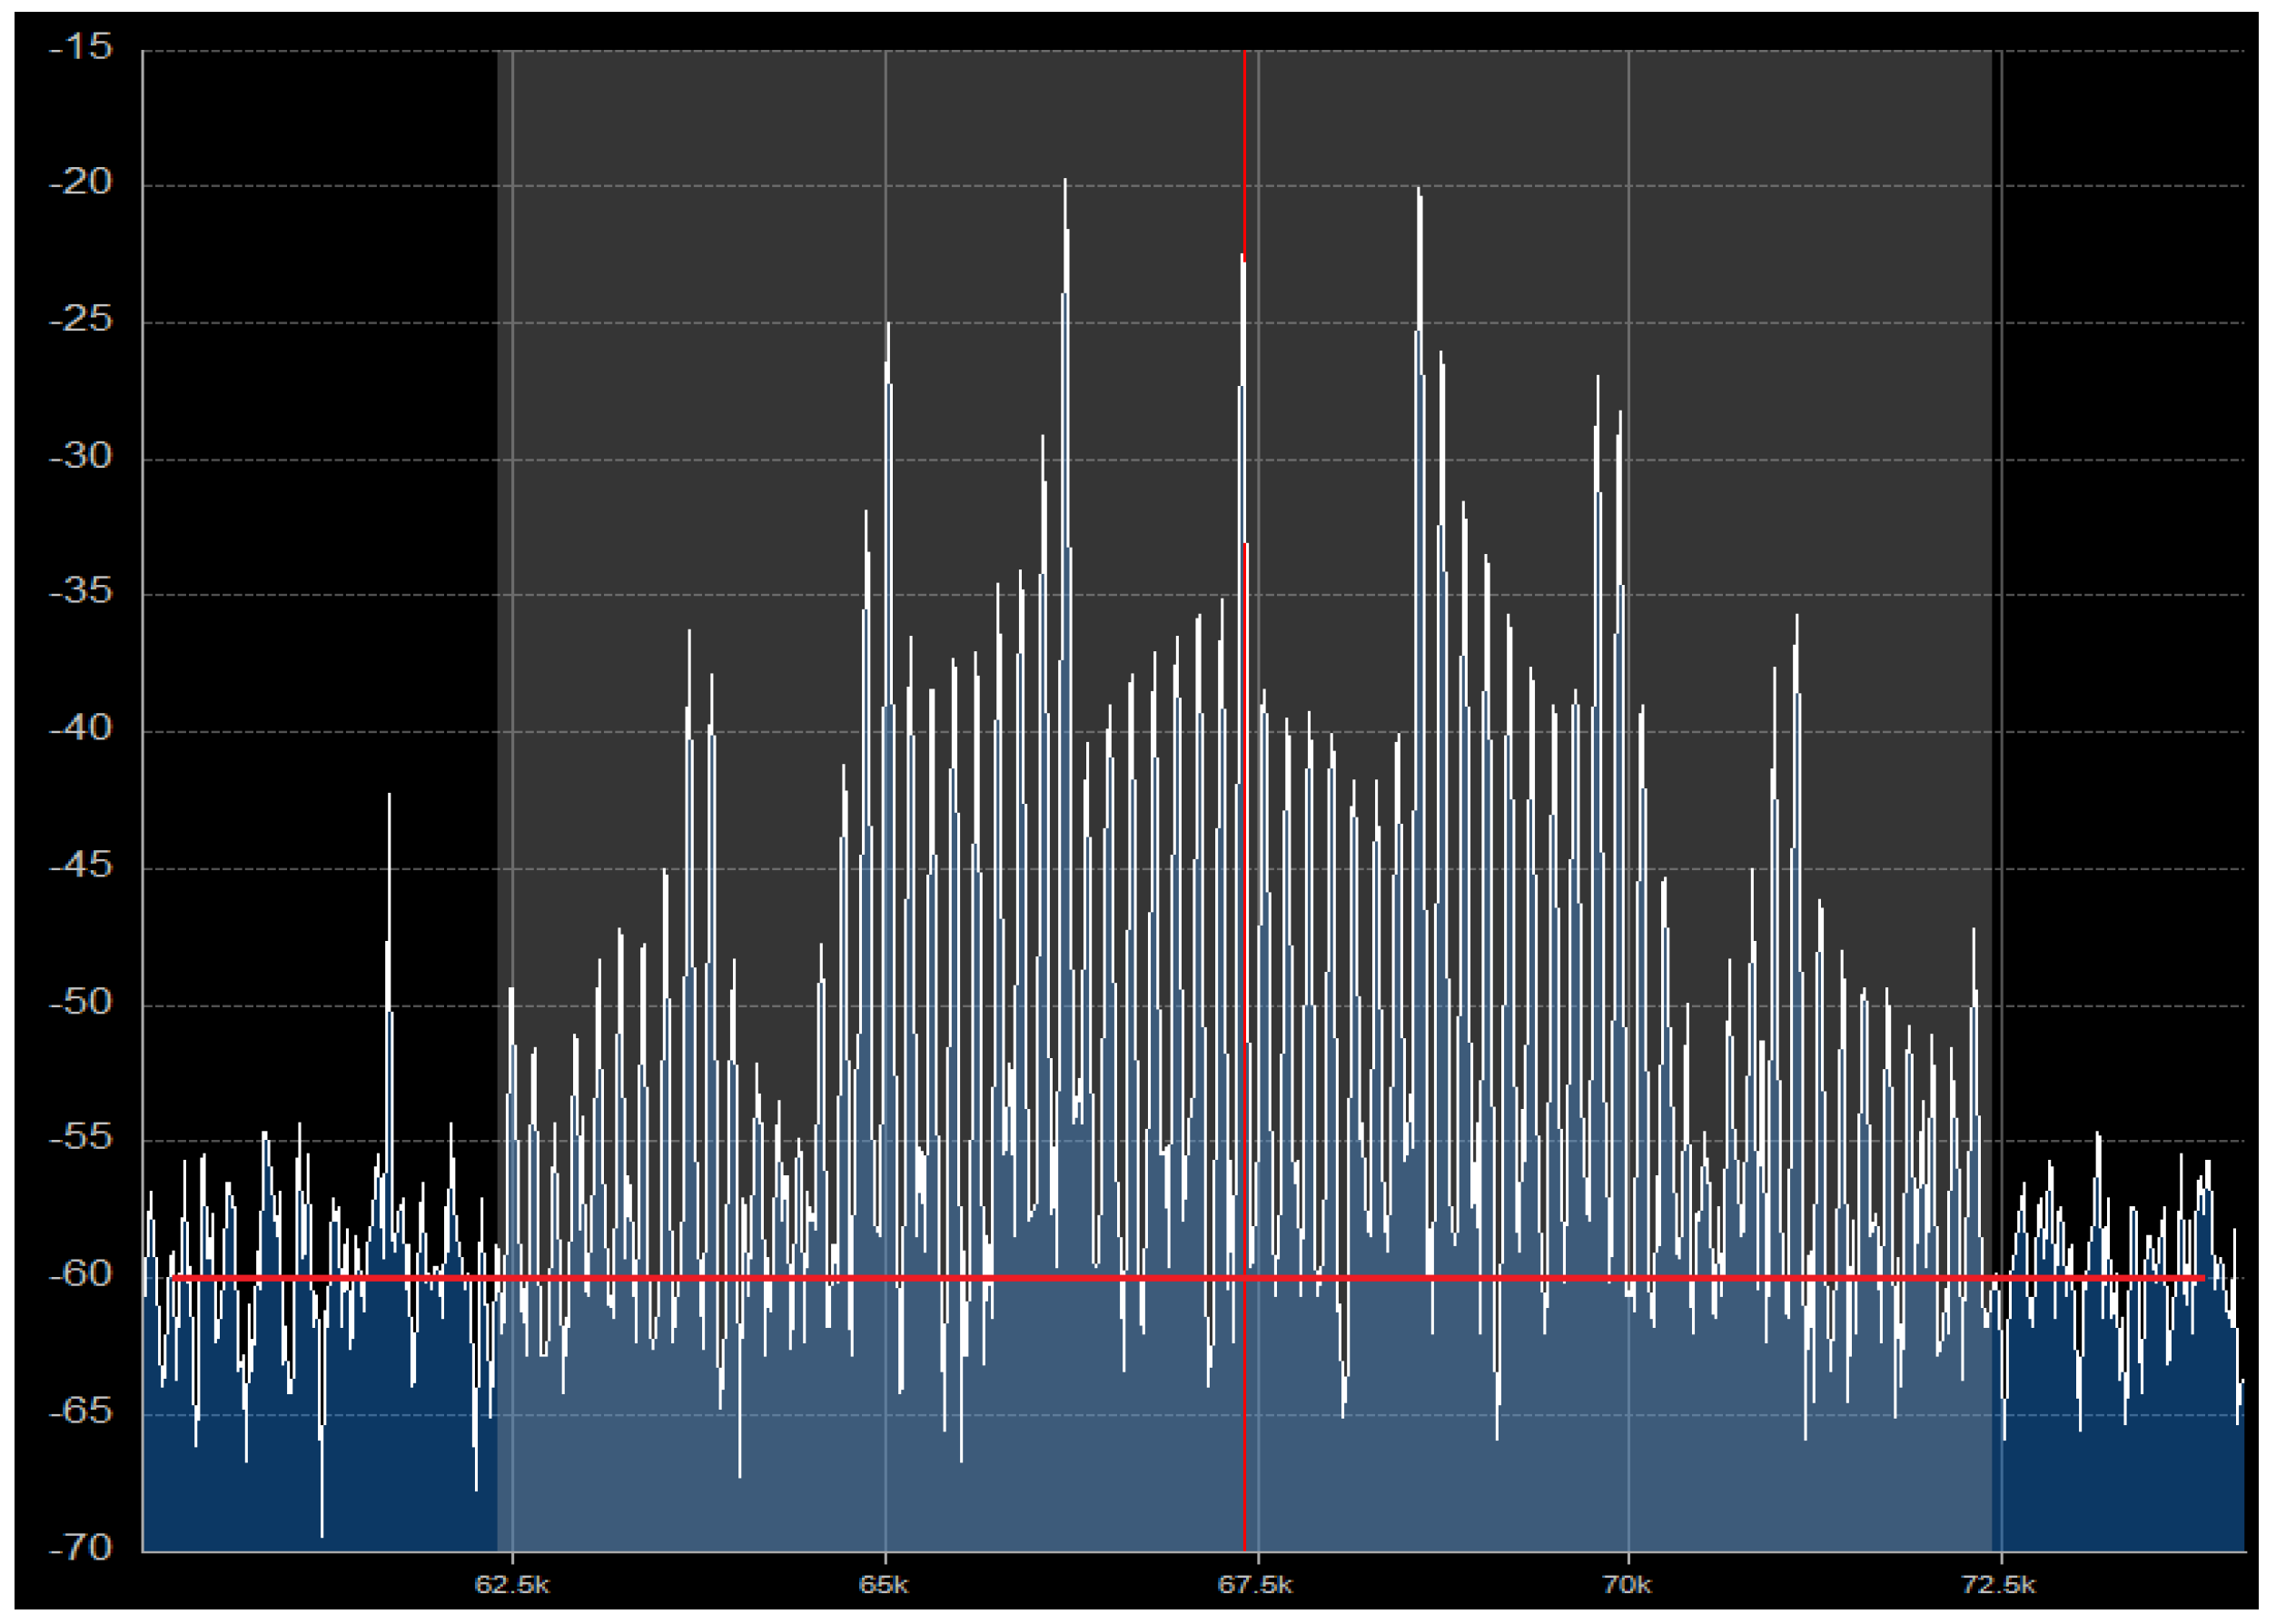Click the 70k frequency axis label

[x=1627, y=1585]
